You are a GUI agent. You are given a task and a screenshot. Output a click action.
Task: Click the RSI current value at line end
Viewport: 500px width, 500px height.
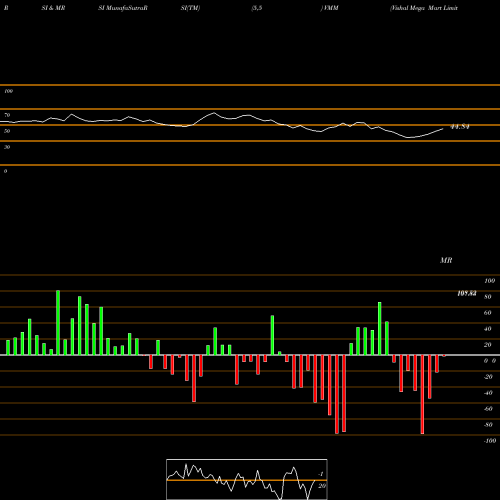click(x=460, y=127)
